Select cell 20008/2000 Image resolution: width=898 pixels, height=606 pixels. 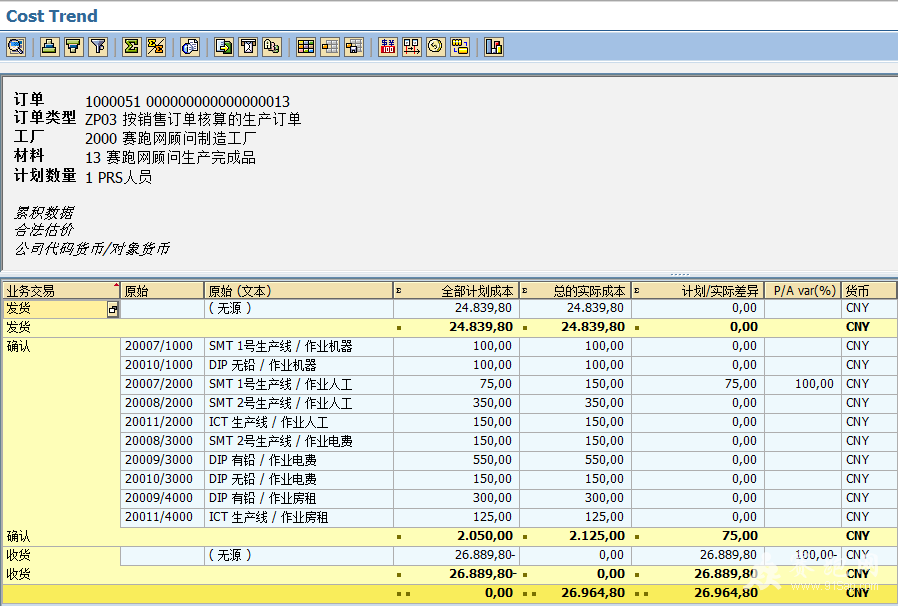(x=162, y=403)
